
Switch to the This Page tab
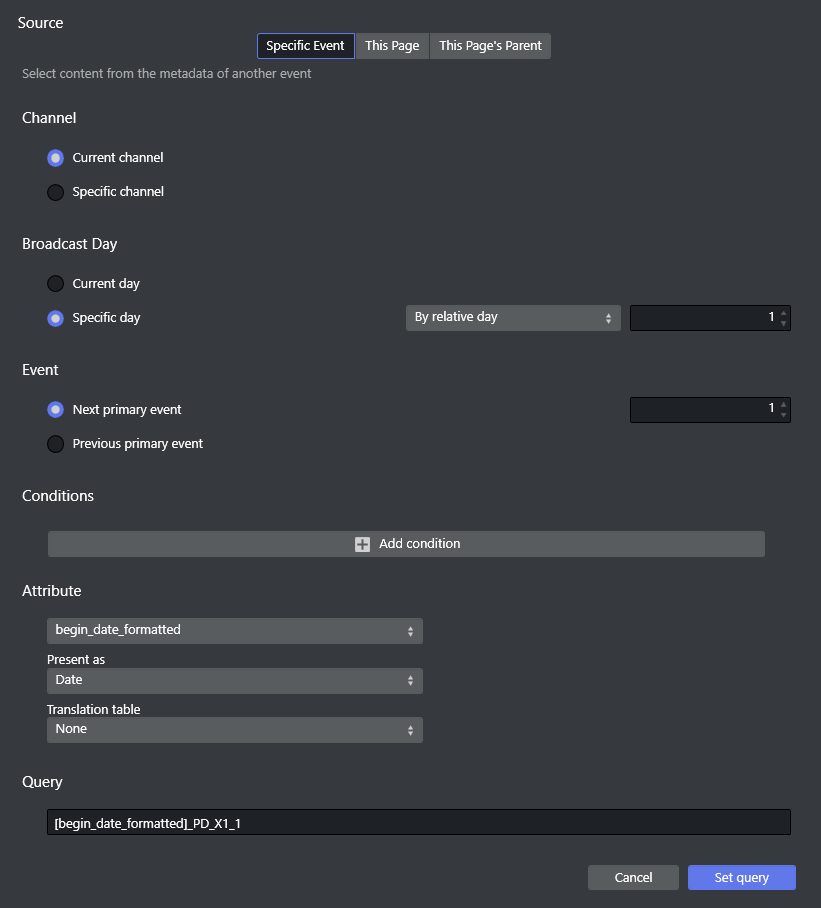[x=392, y=46]
